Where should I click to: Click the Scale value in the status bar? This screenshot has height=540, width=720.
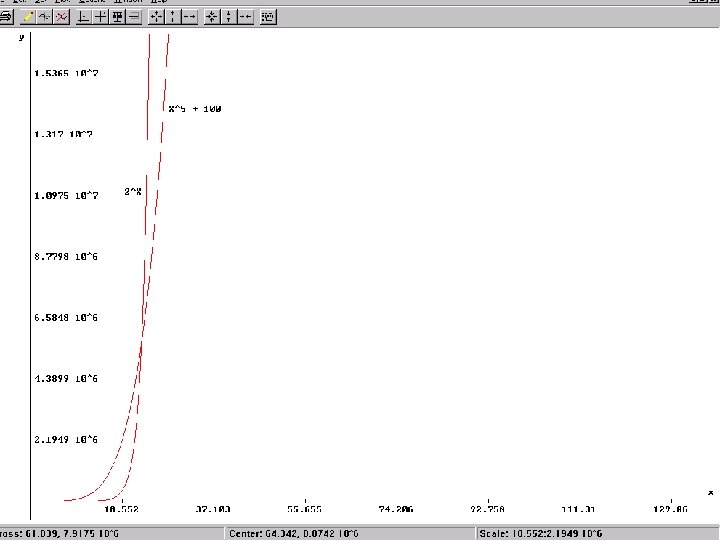(x=598, y=534)
